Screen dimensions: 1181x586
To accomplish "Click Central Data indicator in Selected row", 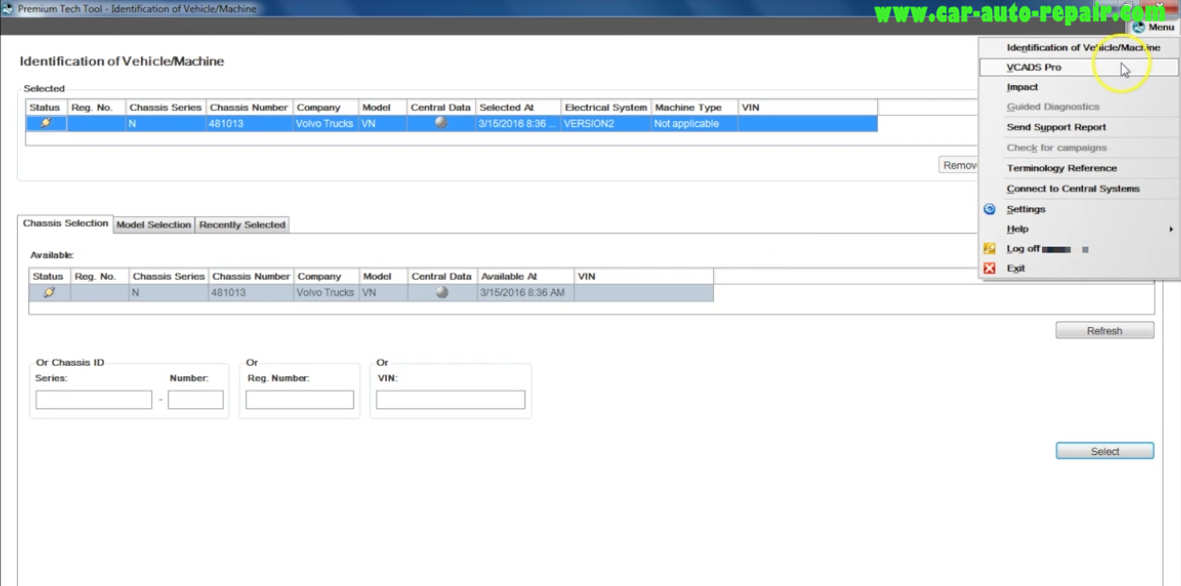I will [441, 123].
